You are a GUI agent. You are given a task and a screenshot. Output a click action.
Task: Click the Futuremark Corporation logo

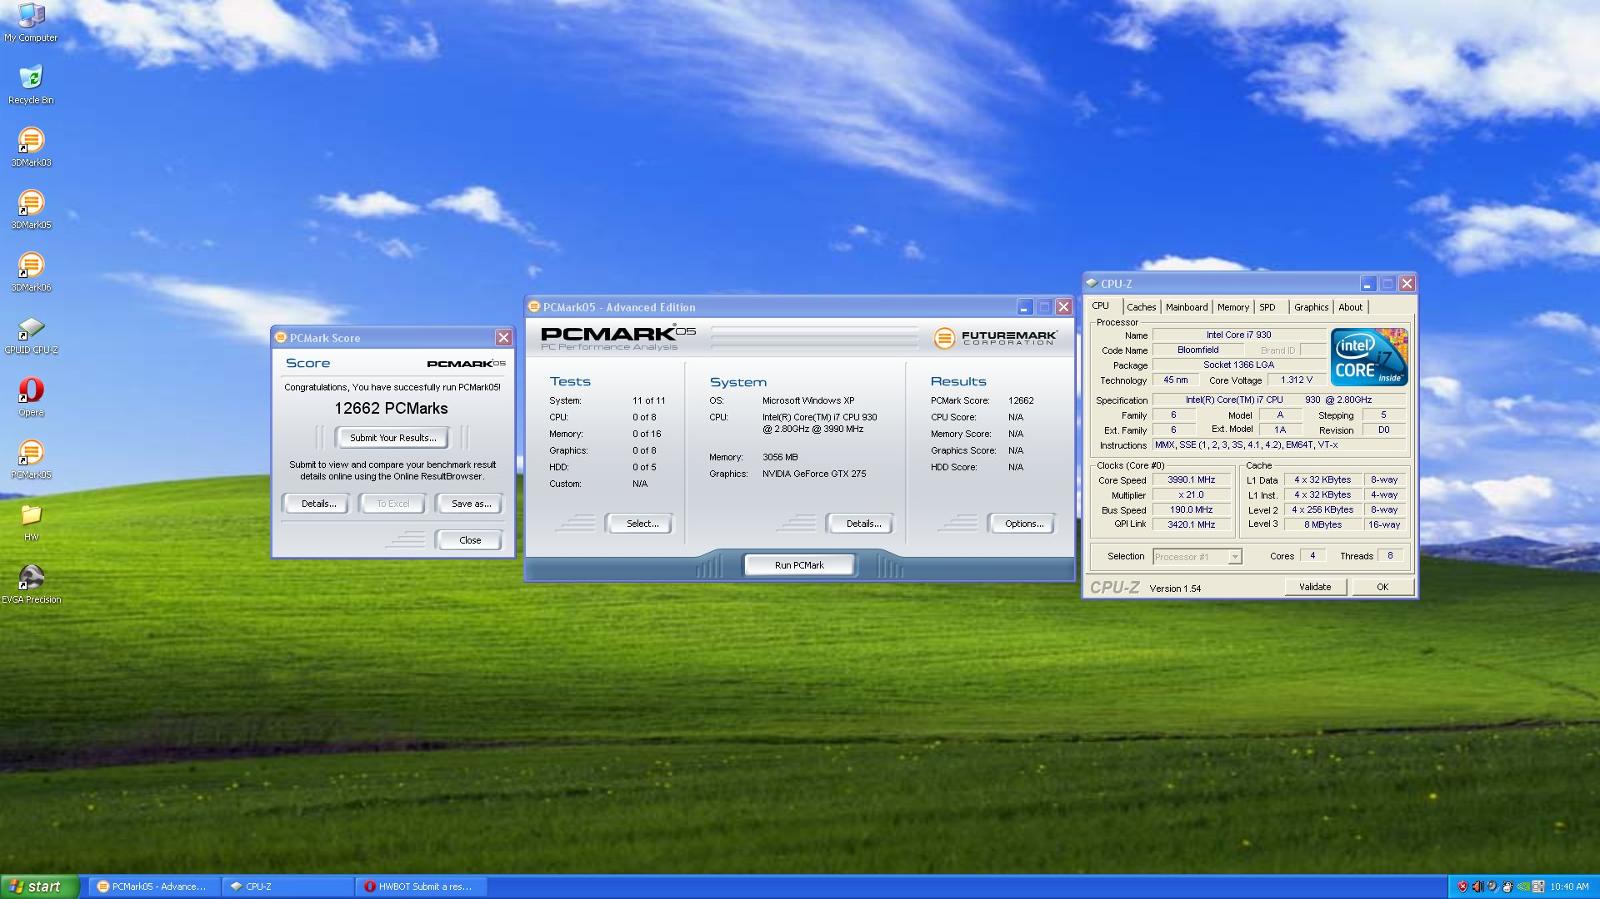[x=994, y=338]
